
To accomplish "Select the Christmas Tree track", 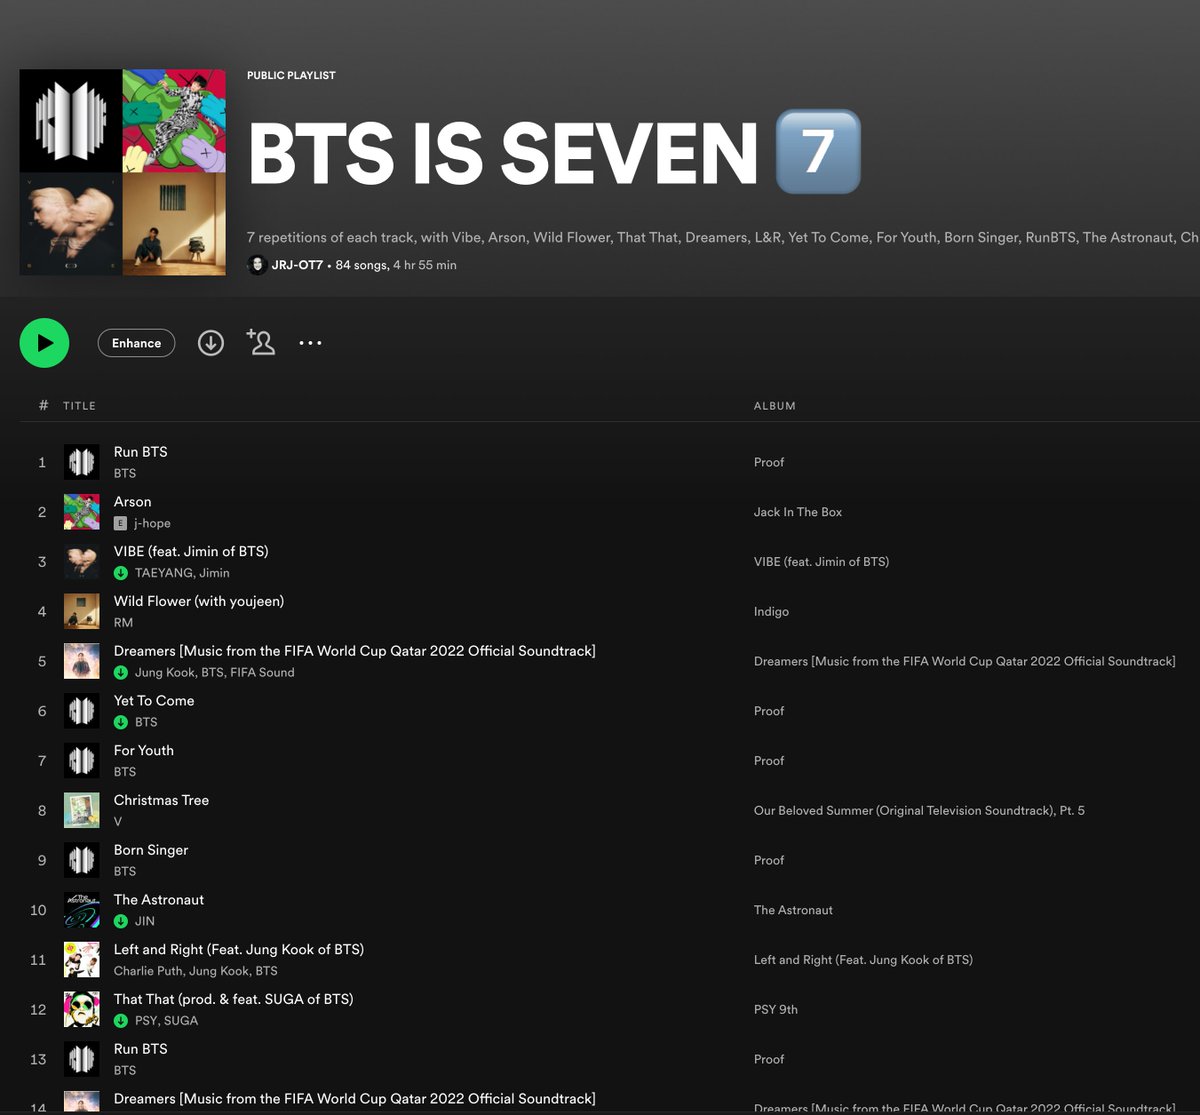I will (161, 800).
